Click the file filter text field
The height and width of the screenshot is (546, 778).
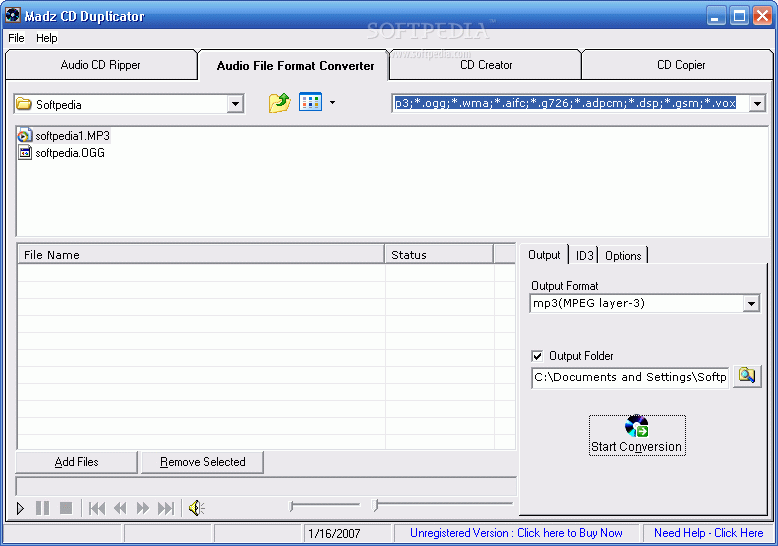click(x=570, y=103)
